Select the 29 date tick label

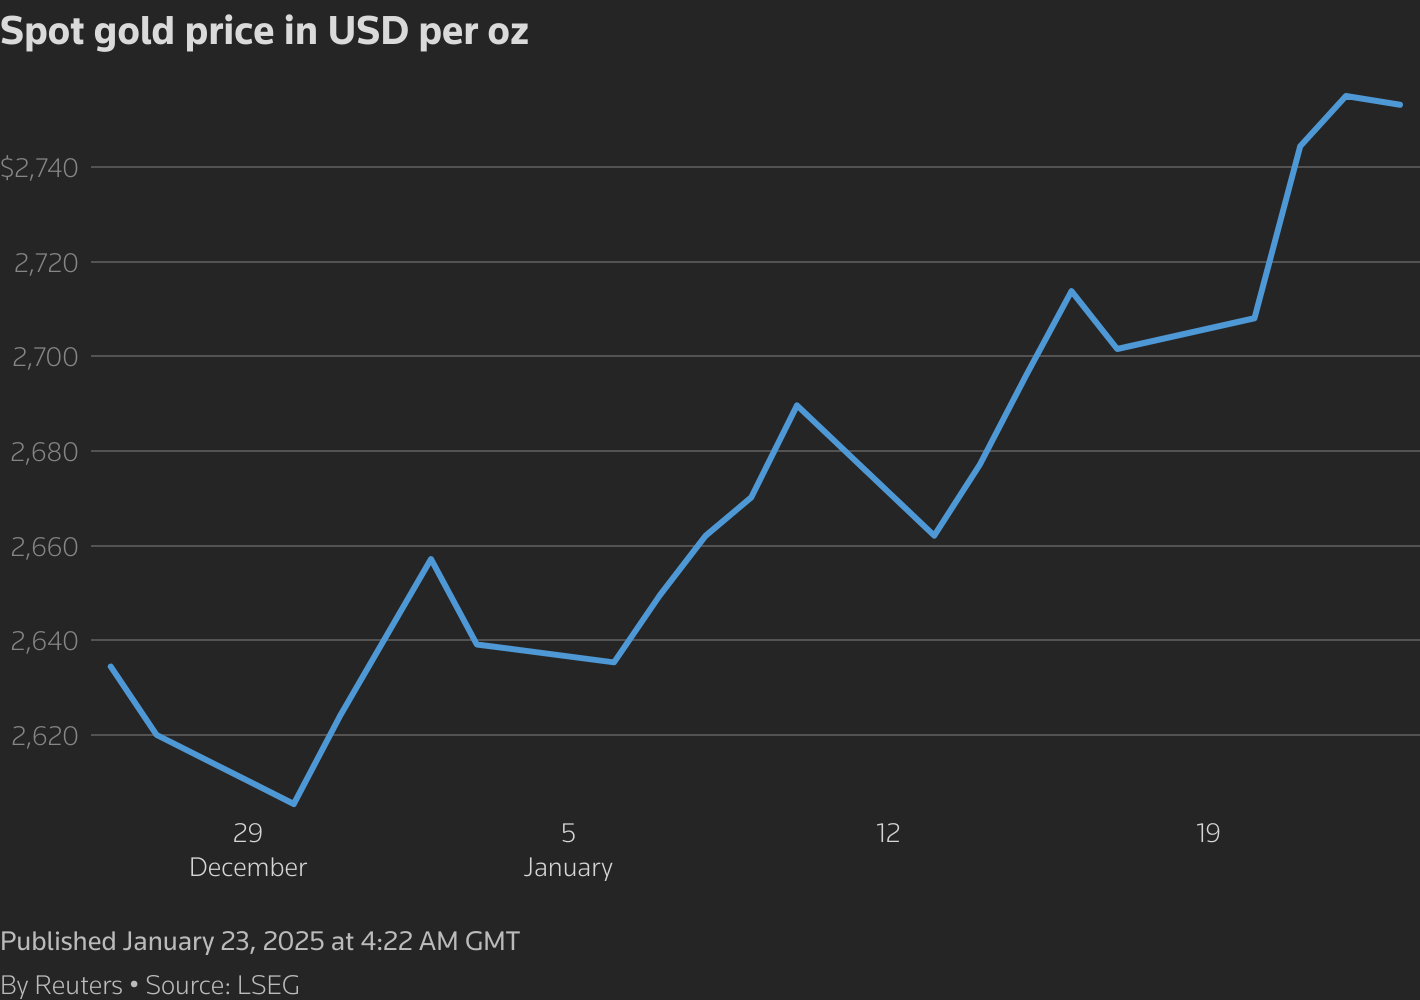(247, 833)
